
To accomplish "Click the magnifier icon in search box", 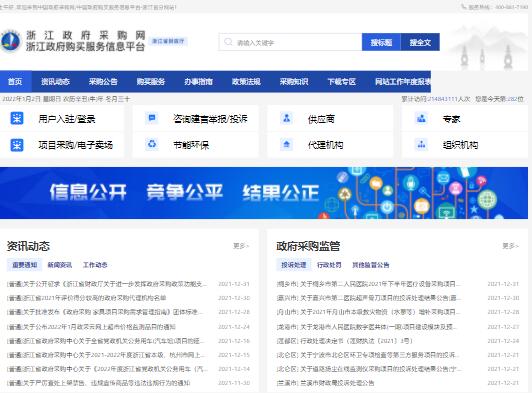I will pos(228,42).
